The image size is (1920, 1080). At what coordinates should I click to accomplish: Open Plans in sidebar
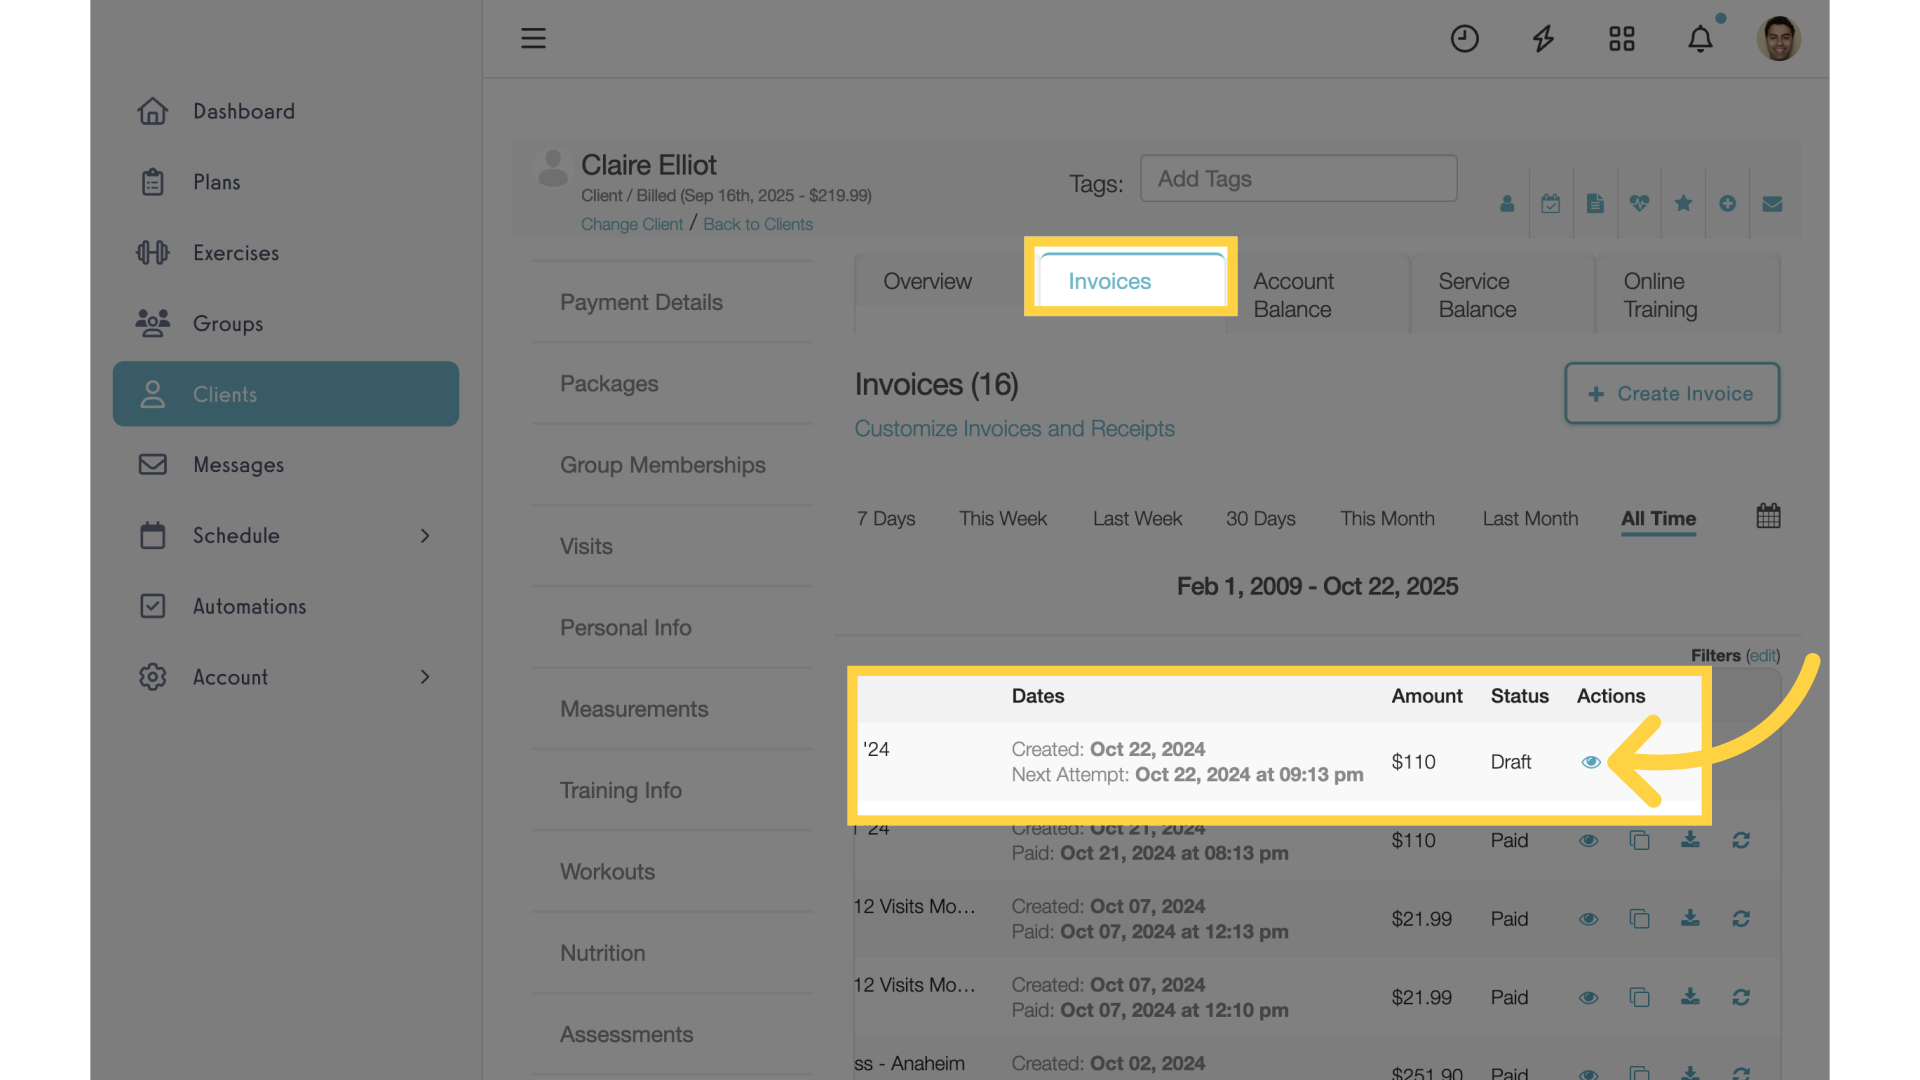[286, 182]
